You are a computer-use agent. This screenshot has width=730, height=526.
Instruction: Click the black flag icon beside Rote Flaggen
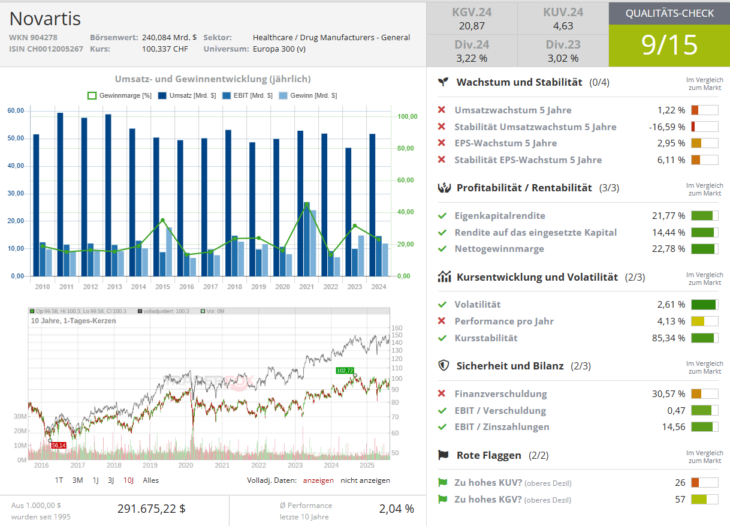[x=443, y=455]
